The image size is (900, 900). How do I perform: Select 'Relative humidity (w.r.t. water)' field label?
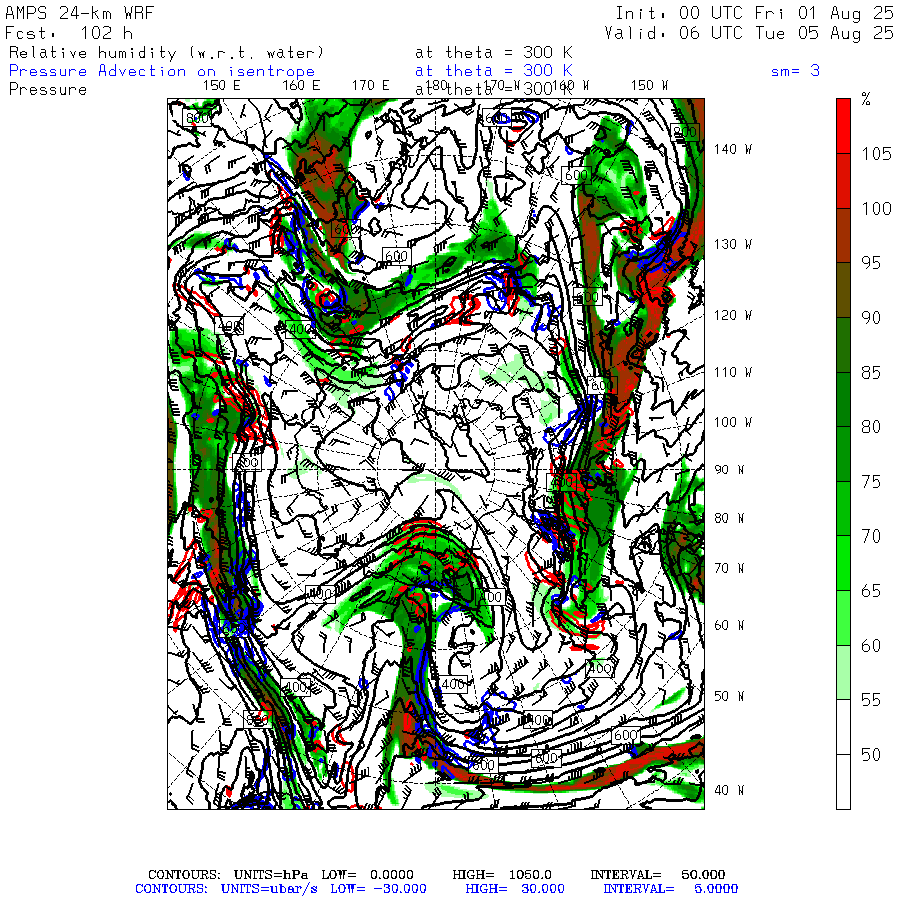(x=166, y=53)
